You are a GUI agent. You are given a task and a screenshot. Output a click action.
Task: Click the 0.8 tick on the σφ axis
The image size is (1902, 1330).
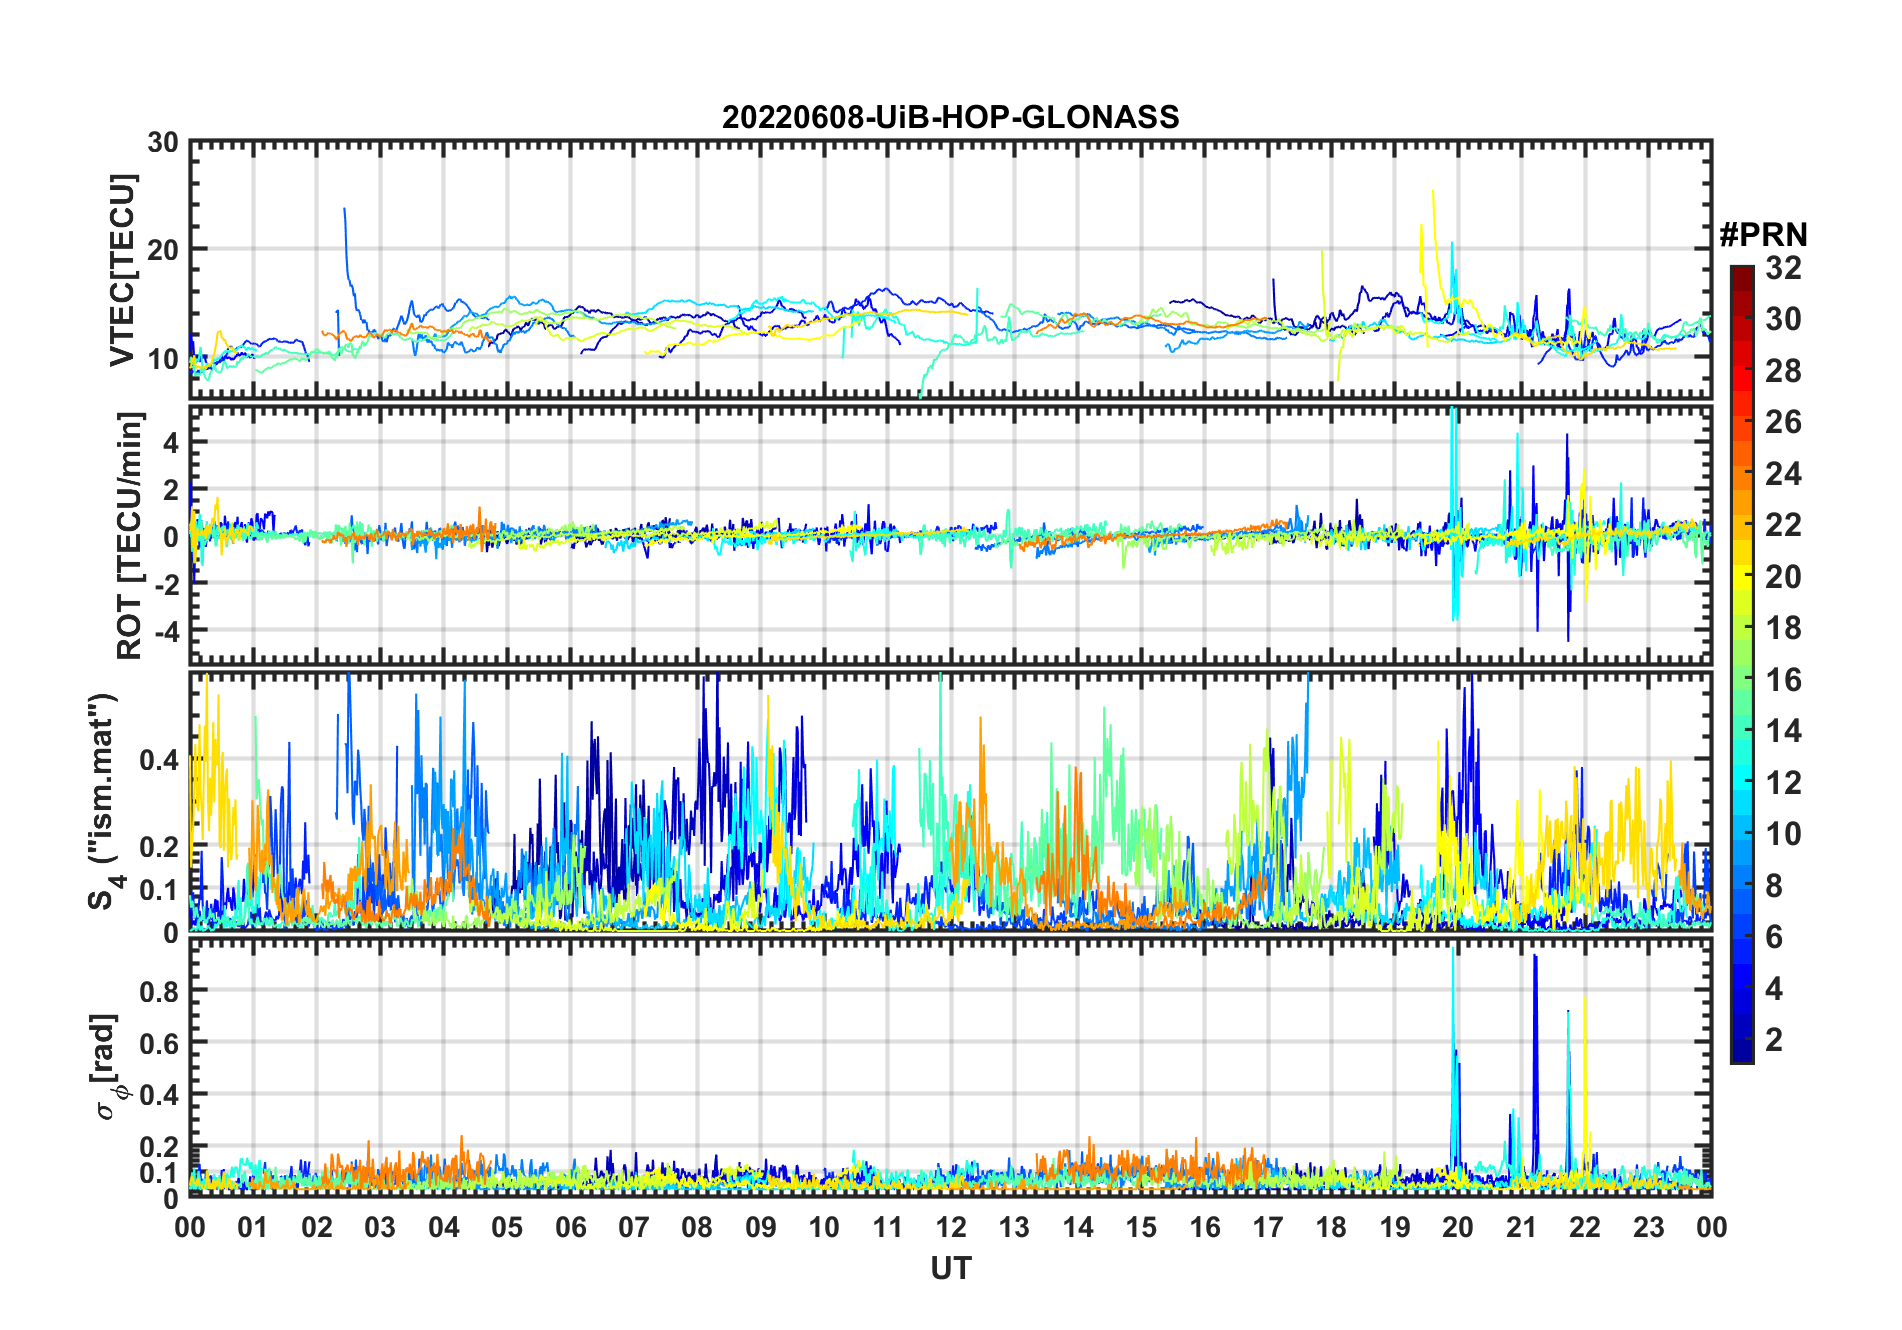pos(159,990)
